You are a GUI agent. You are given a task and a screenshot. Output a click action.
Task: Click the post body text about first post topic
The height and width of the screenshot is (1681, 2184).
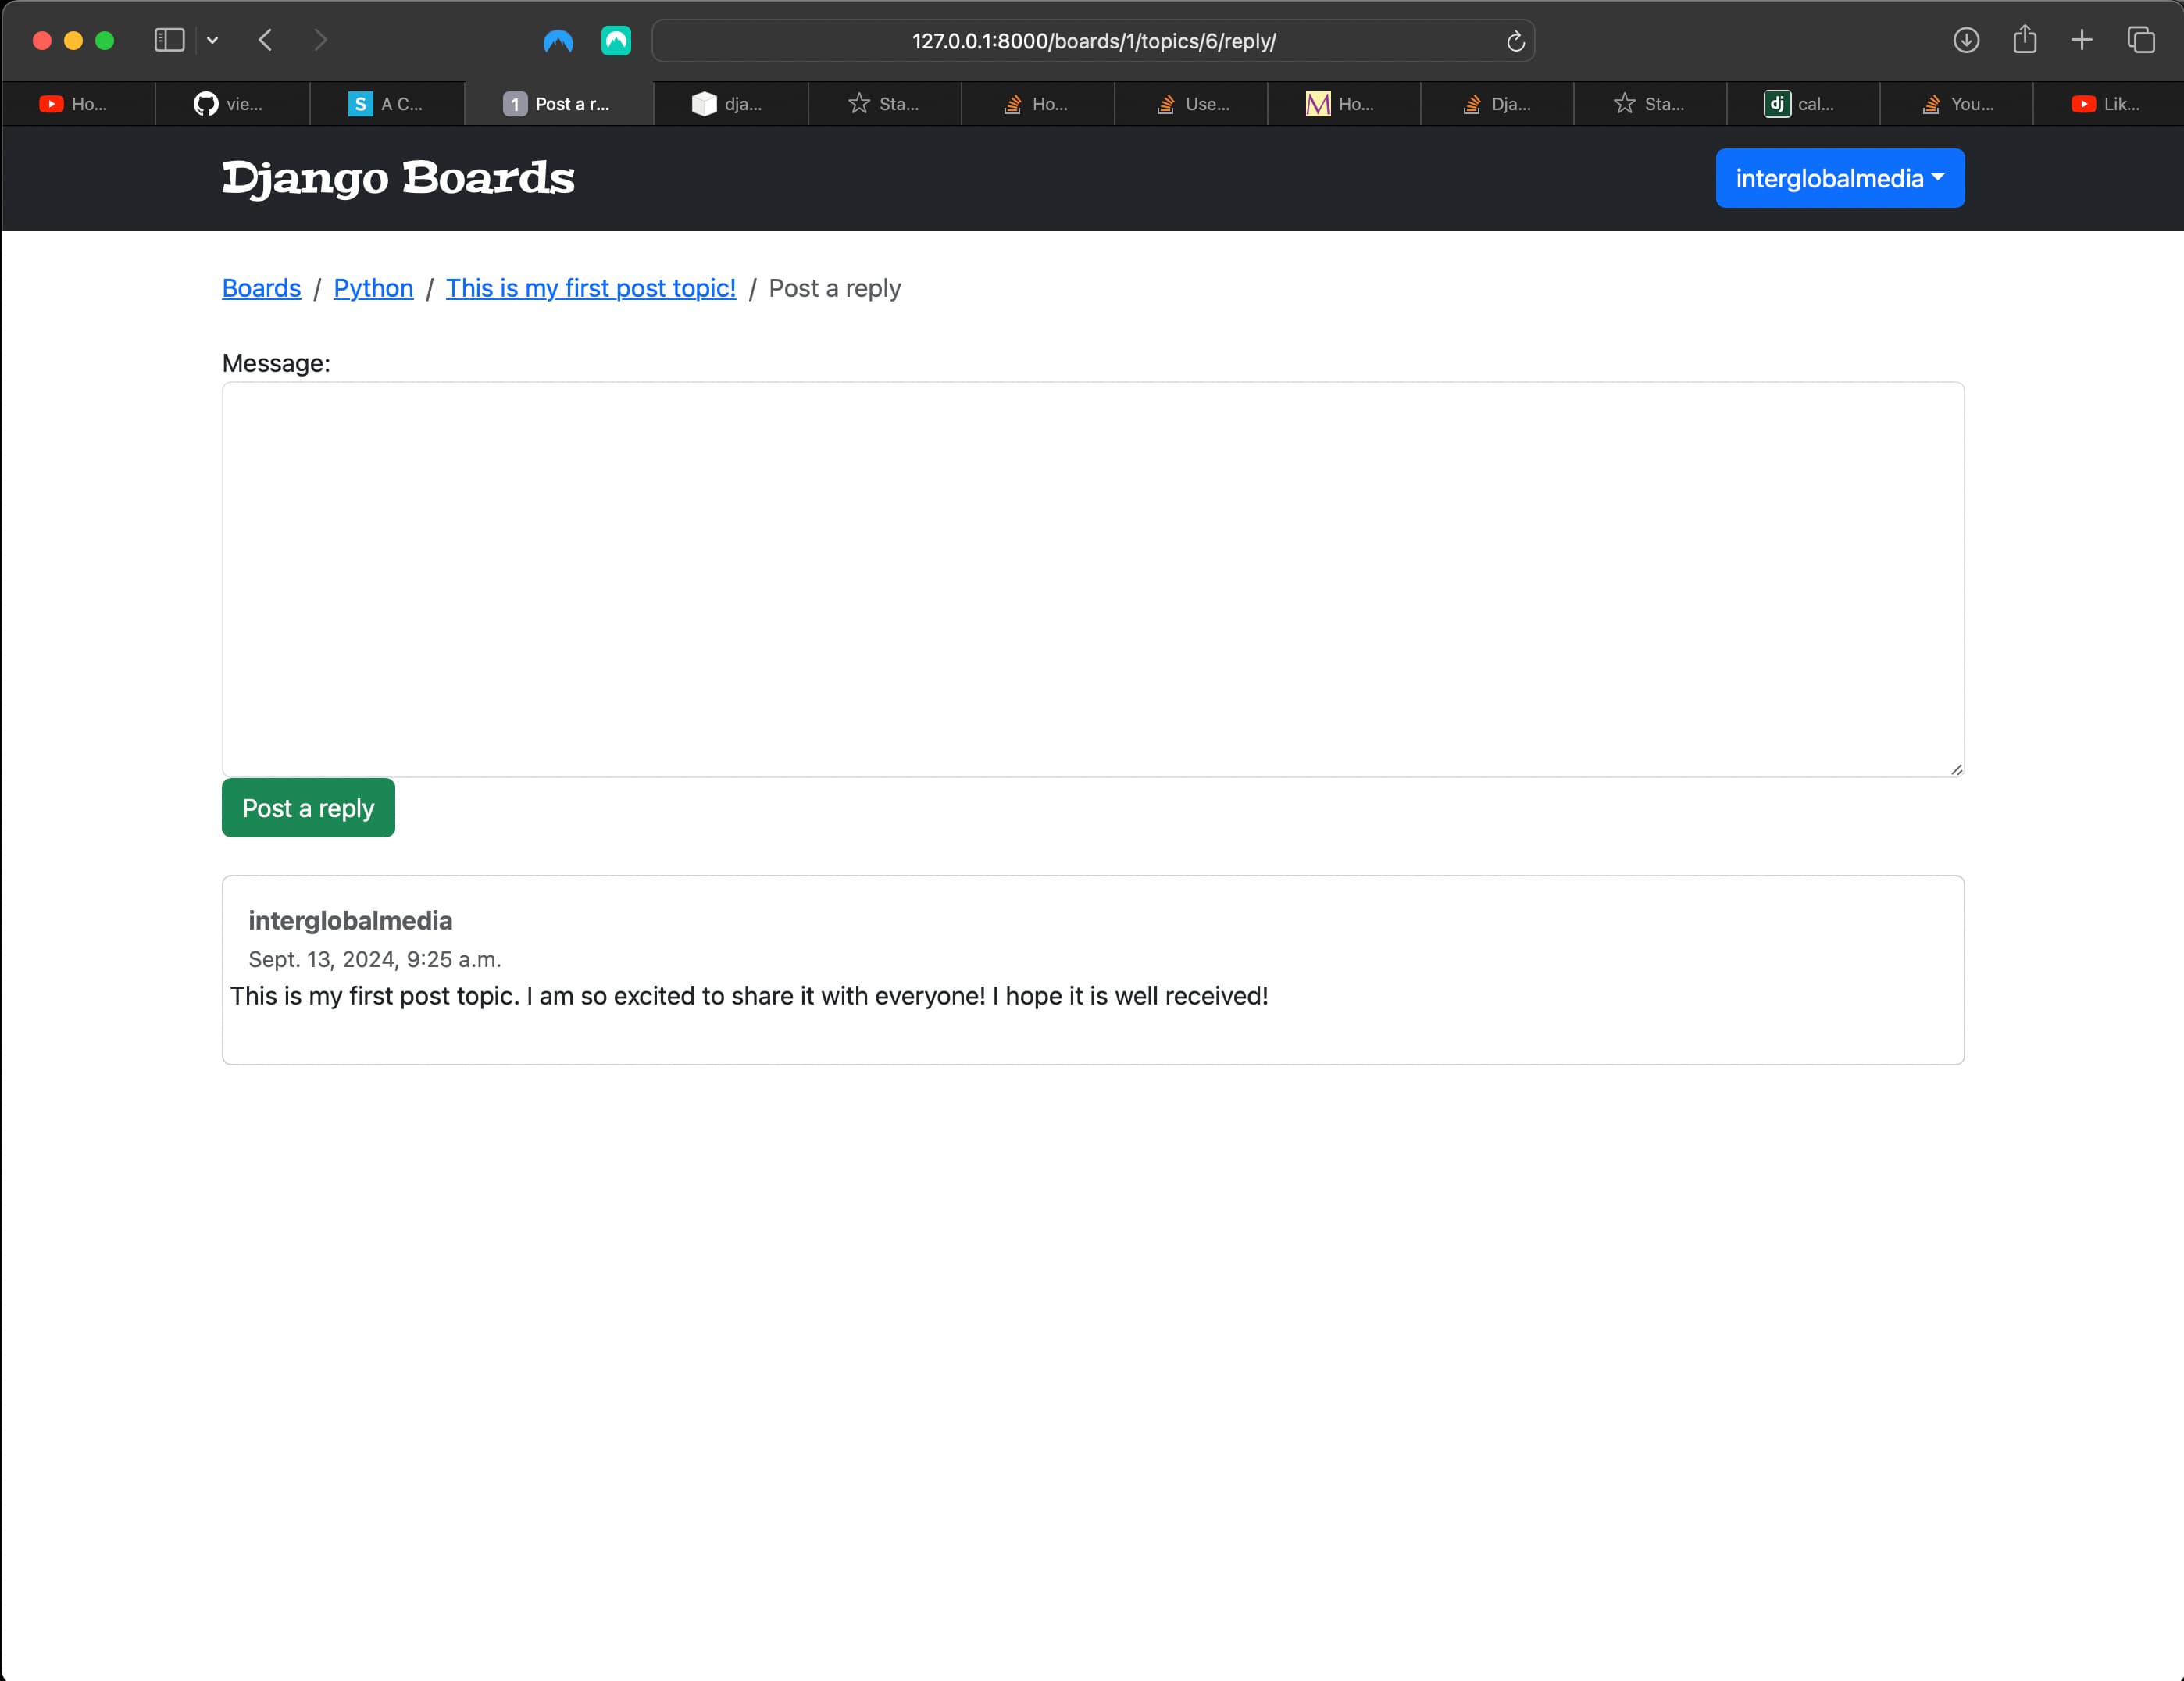(x=749, y=996)
